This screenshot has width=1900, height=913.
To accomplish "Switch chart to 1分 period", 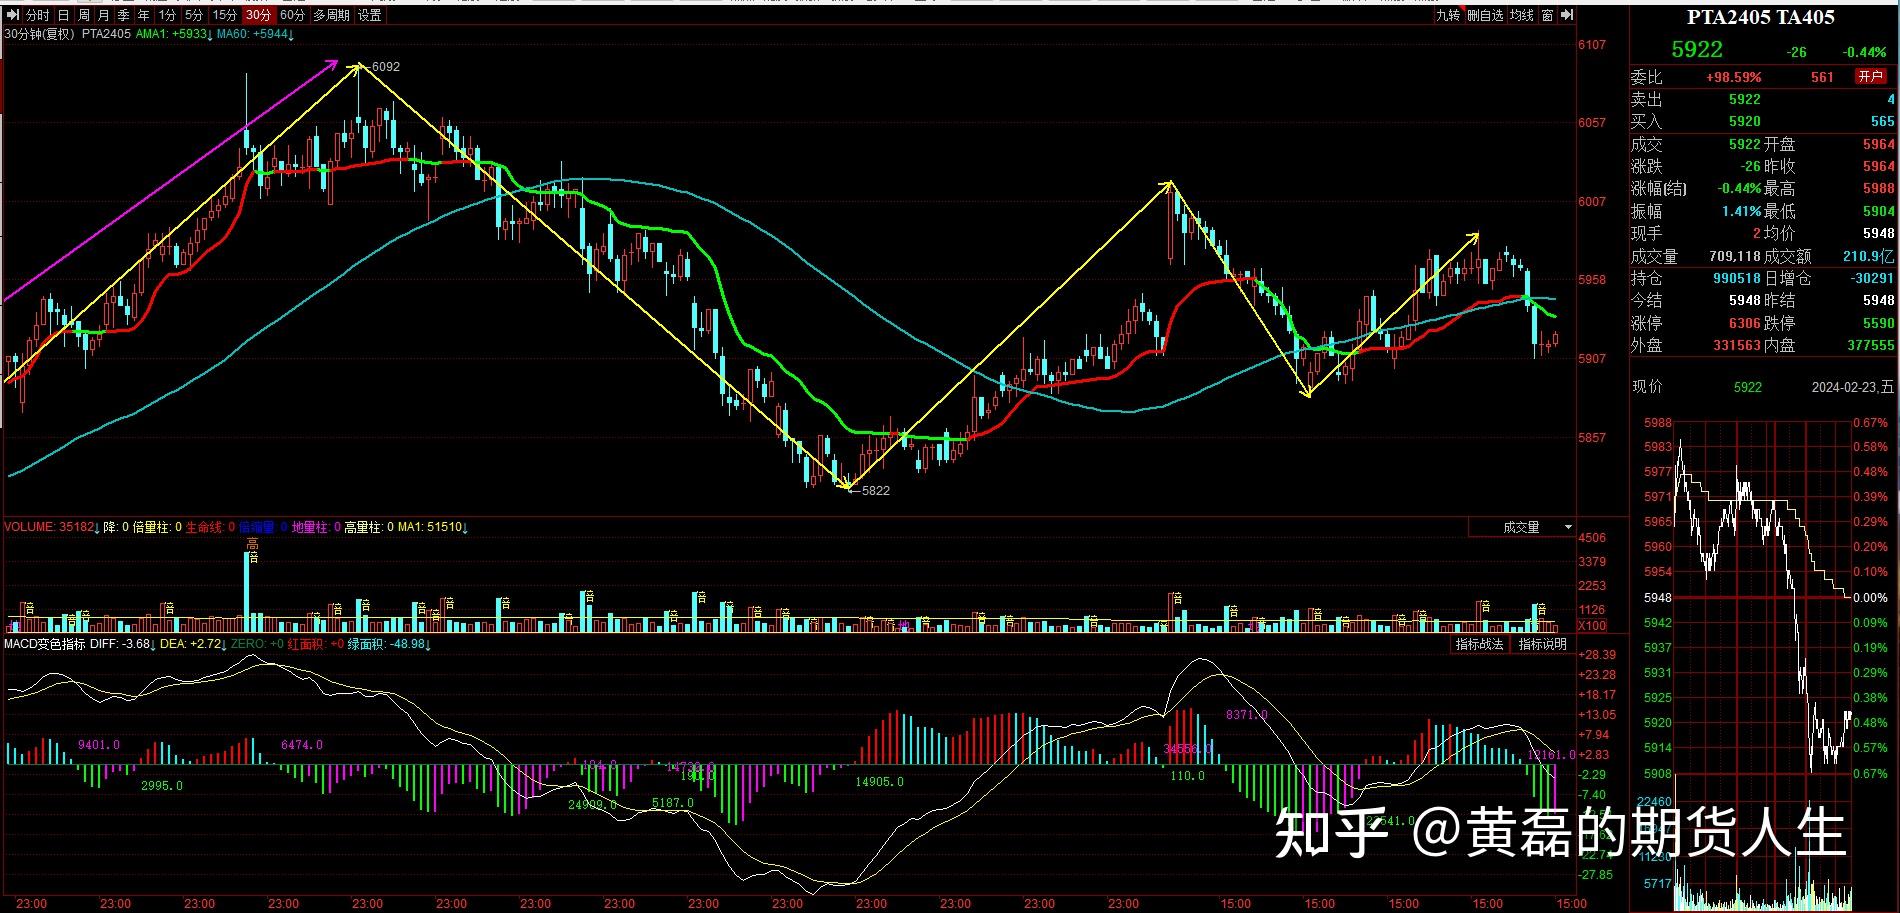I will click(x=167, y=15).
